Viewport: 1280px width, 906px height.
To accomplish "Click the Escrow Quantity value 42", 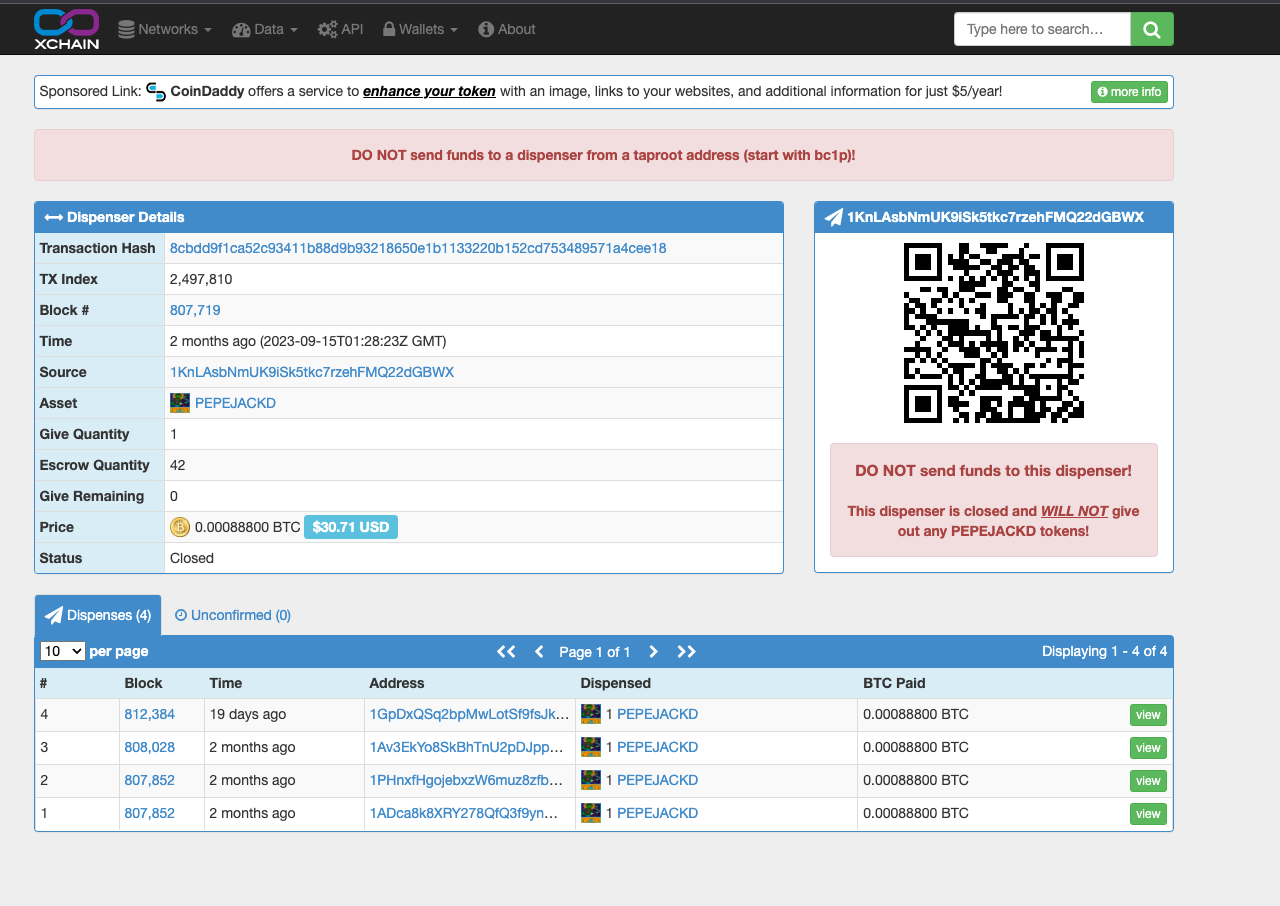I will tap(178, 465).
